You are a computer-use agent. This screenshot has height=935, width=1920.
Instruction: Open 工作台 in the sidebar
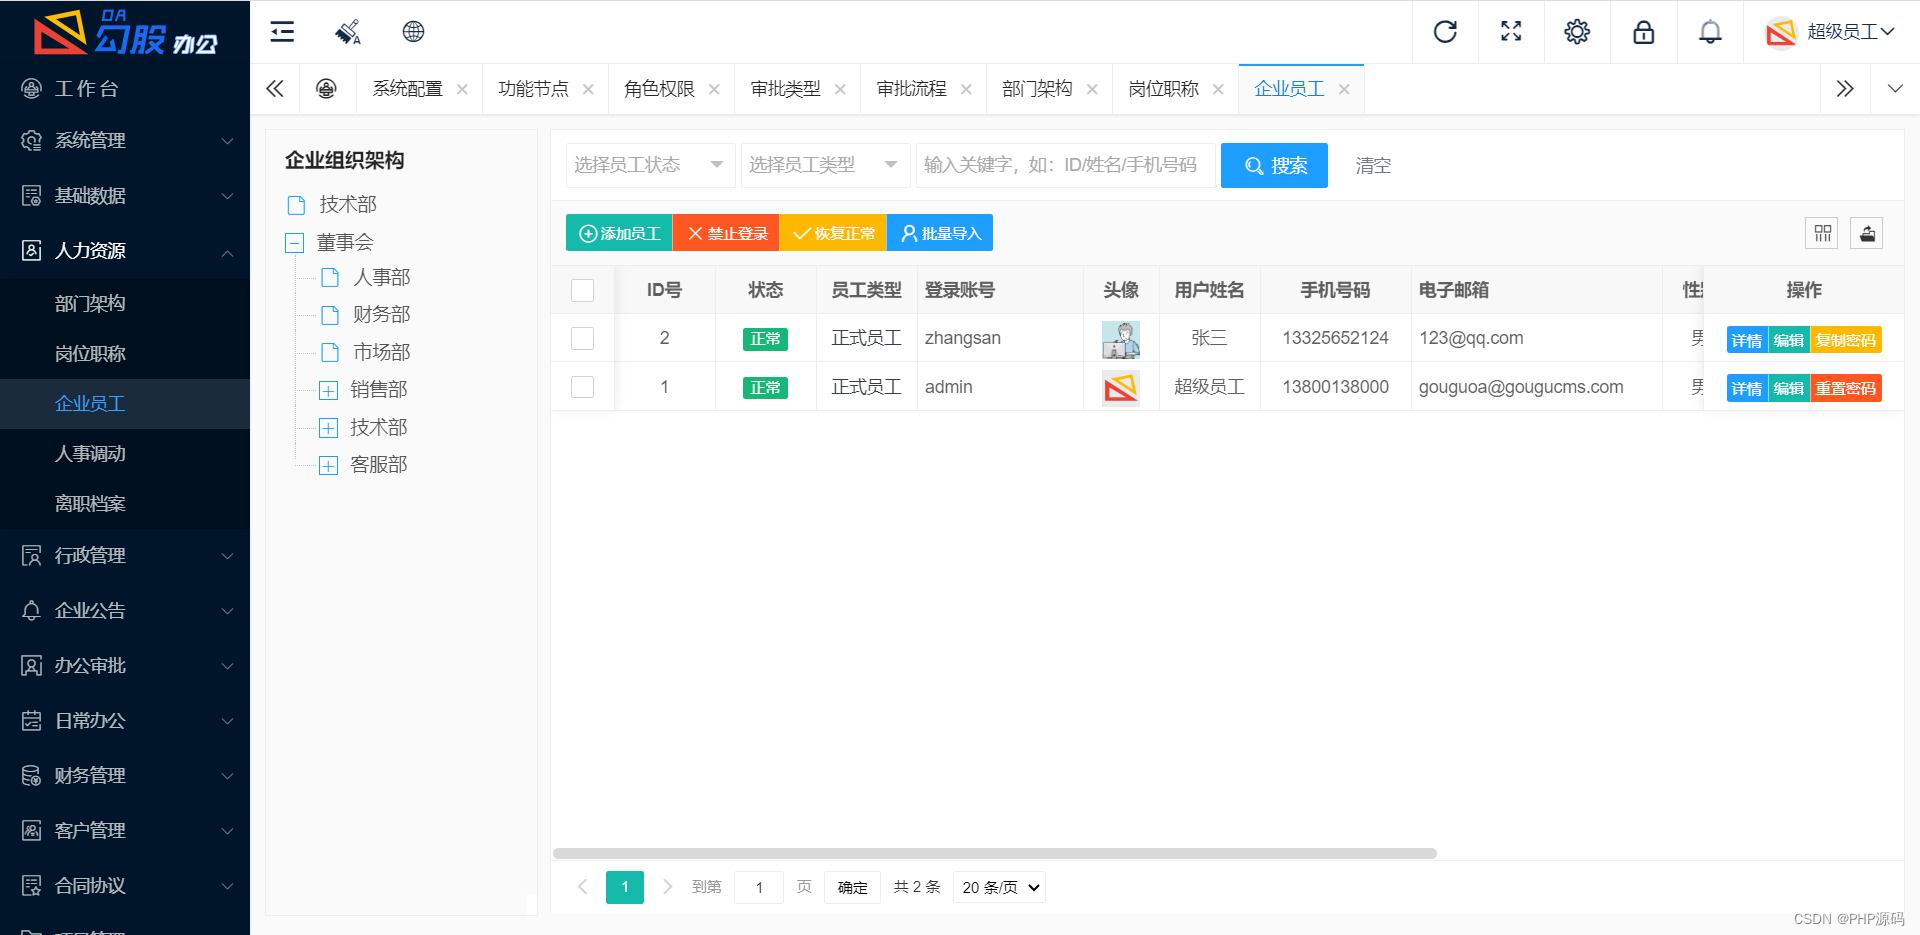point(125,89)
